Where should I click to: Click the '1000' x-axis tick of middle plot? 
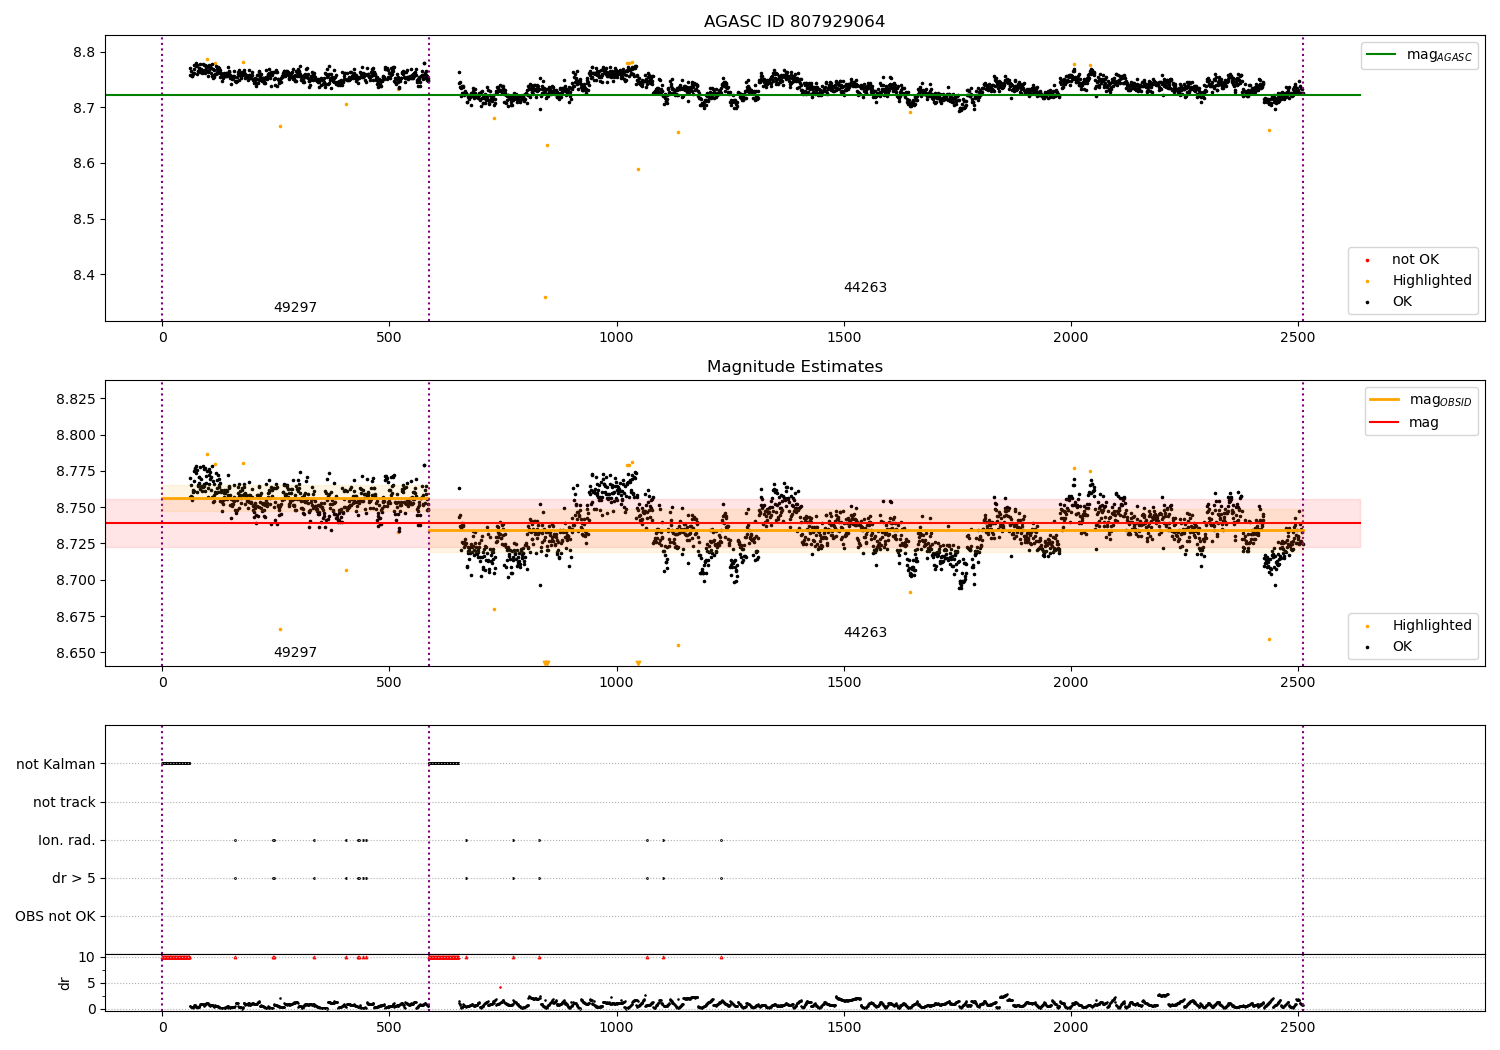617,682
